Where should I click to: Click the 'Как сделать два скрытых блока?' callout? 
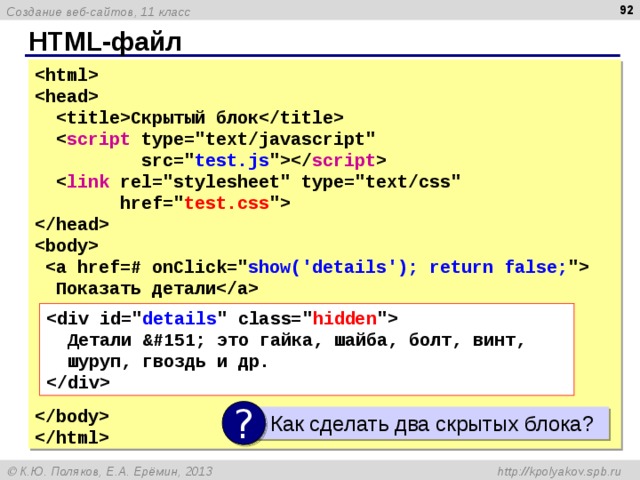click(433, 424)
